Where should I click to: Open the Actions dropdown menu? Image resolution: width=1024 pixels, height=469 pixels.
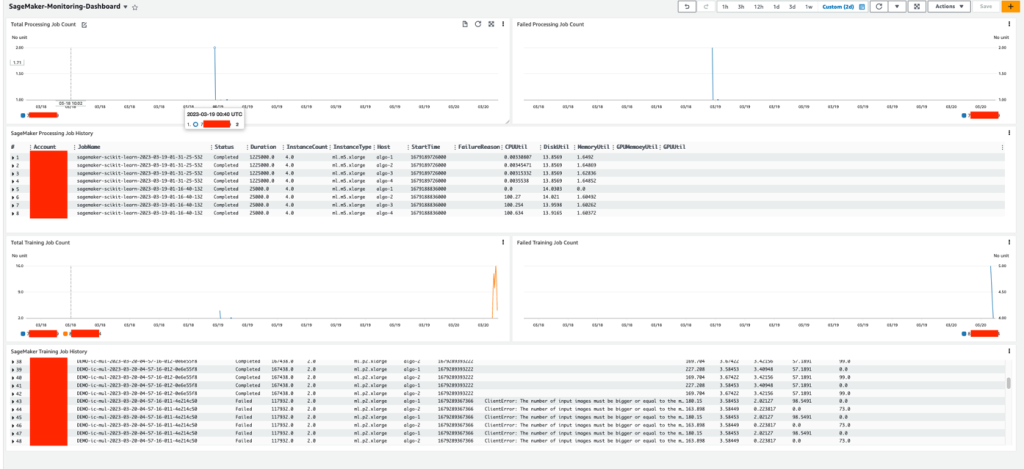pos(948,7)
